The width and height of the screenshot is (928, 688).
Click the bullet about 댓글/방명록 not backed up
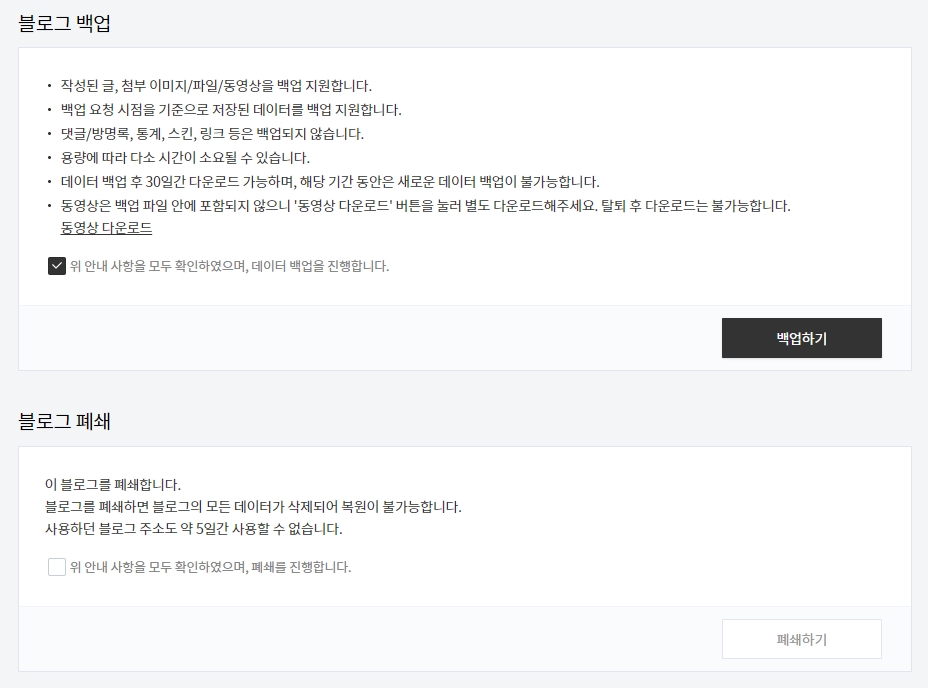coord(212,134)
